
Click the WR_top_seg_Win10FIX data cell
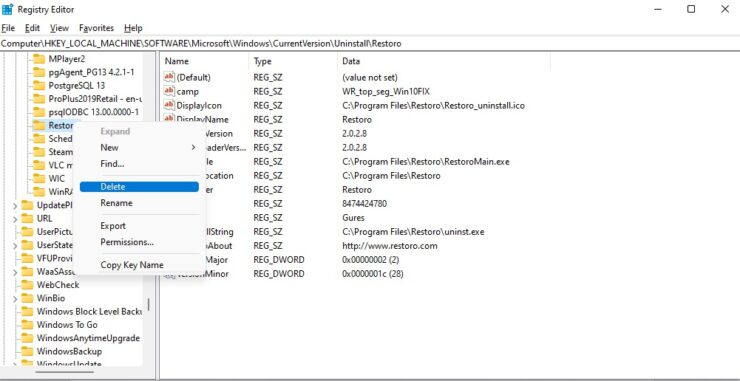point(386,91)
